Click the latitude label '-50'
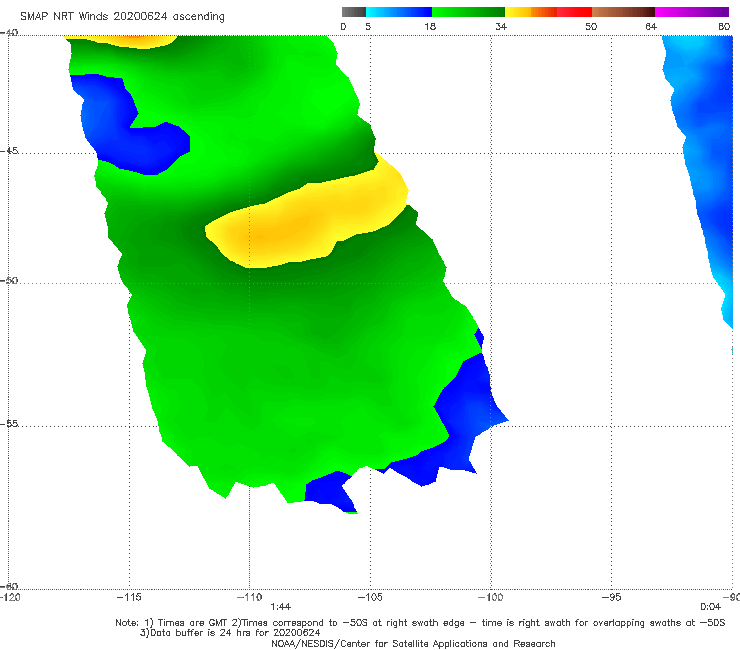This screenshot has width=740, height=650. (x=9, y=280)
